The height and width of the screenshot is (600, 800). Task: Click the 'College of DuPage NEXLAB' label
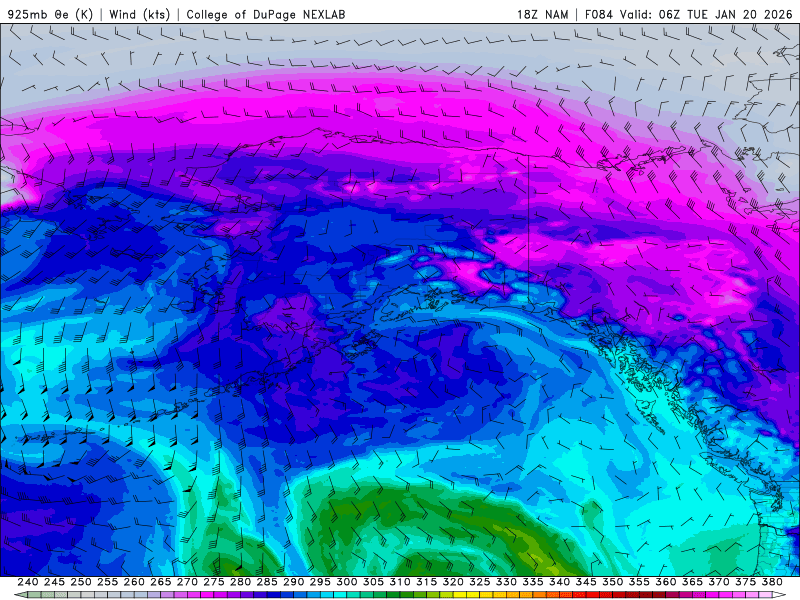(x=266, y=14)
